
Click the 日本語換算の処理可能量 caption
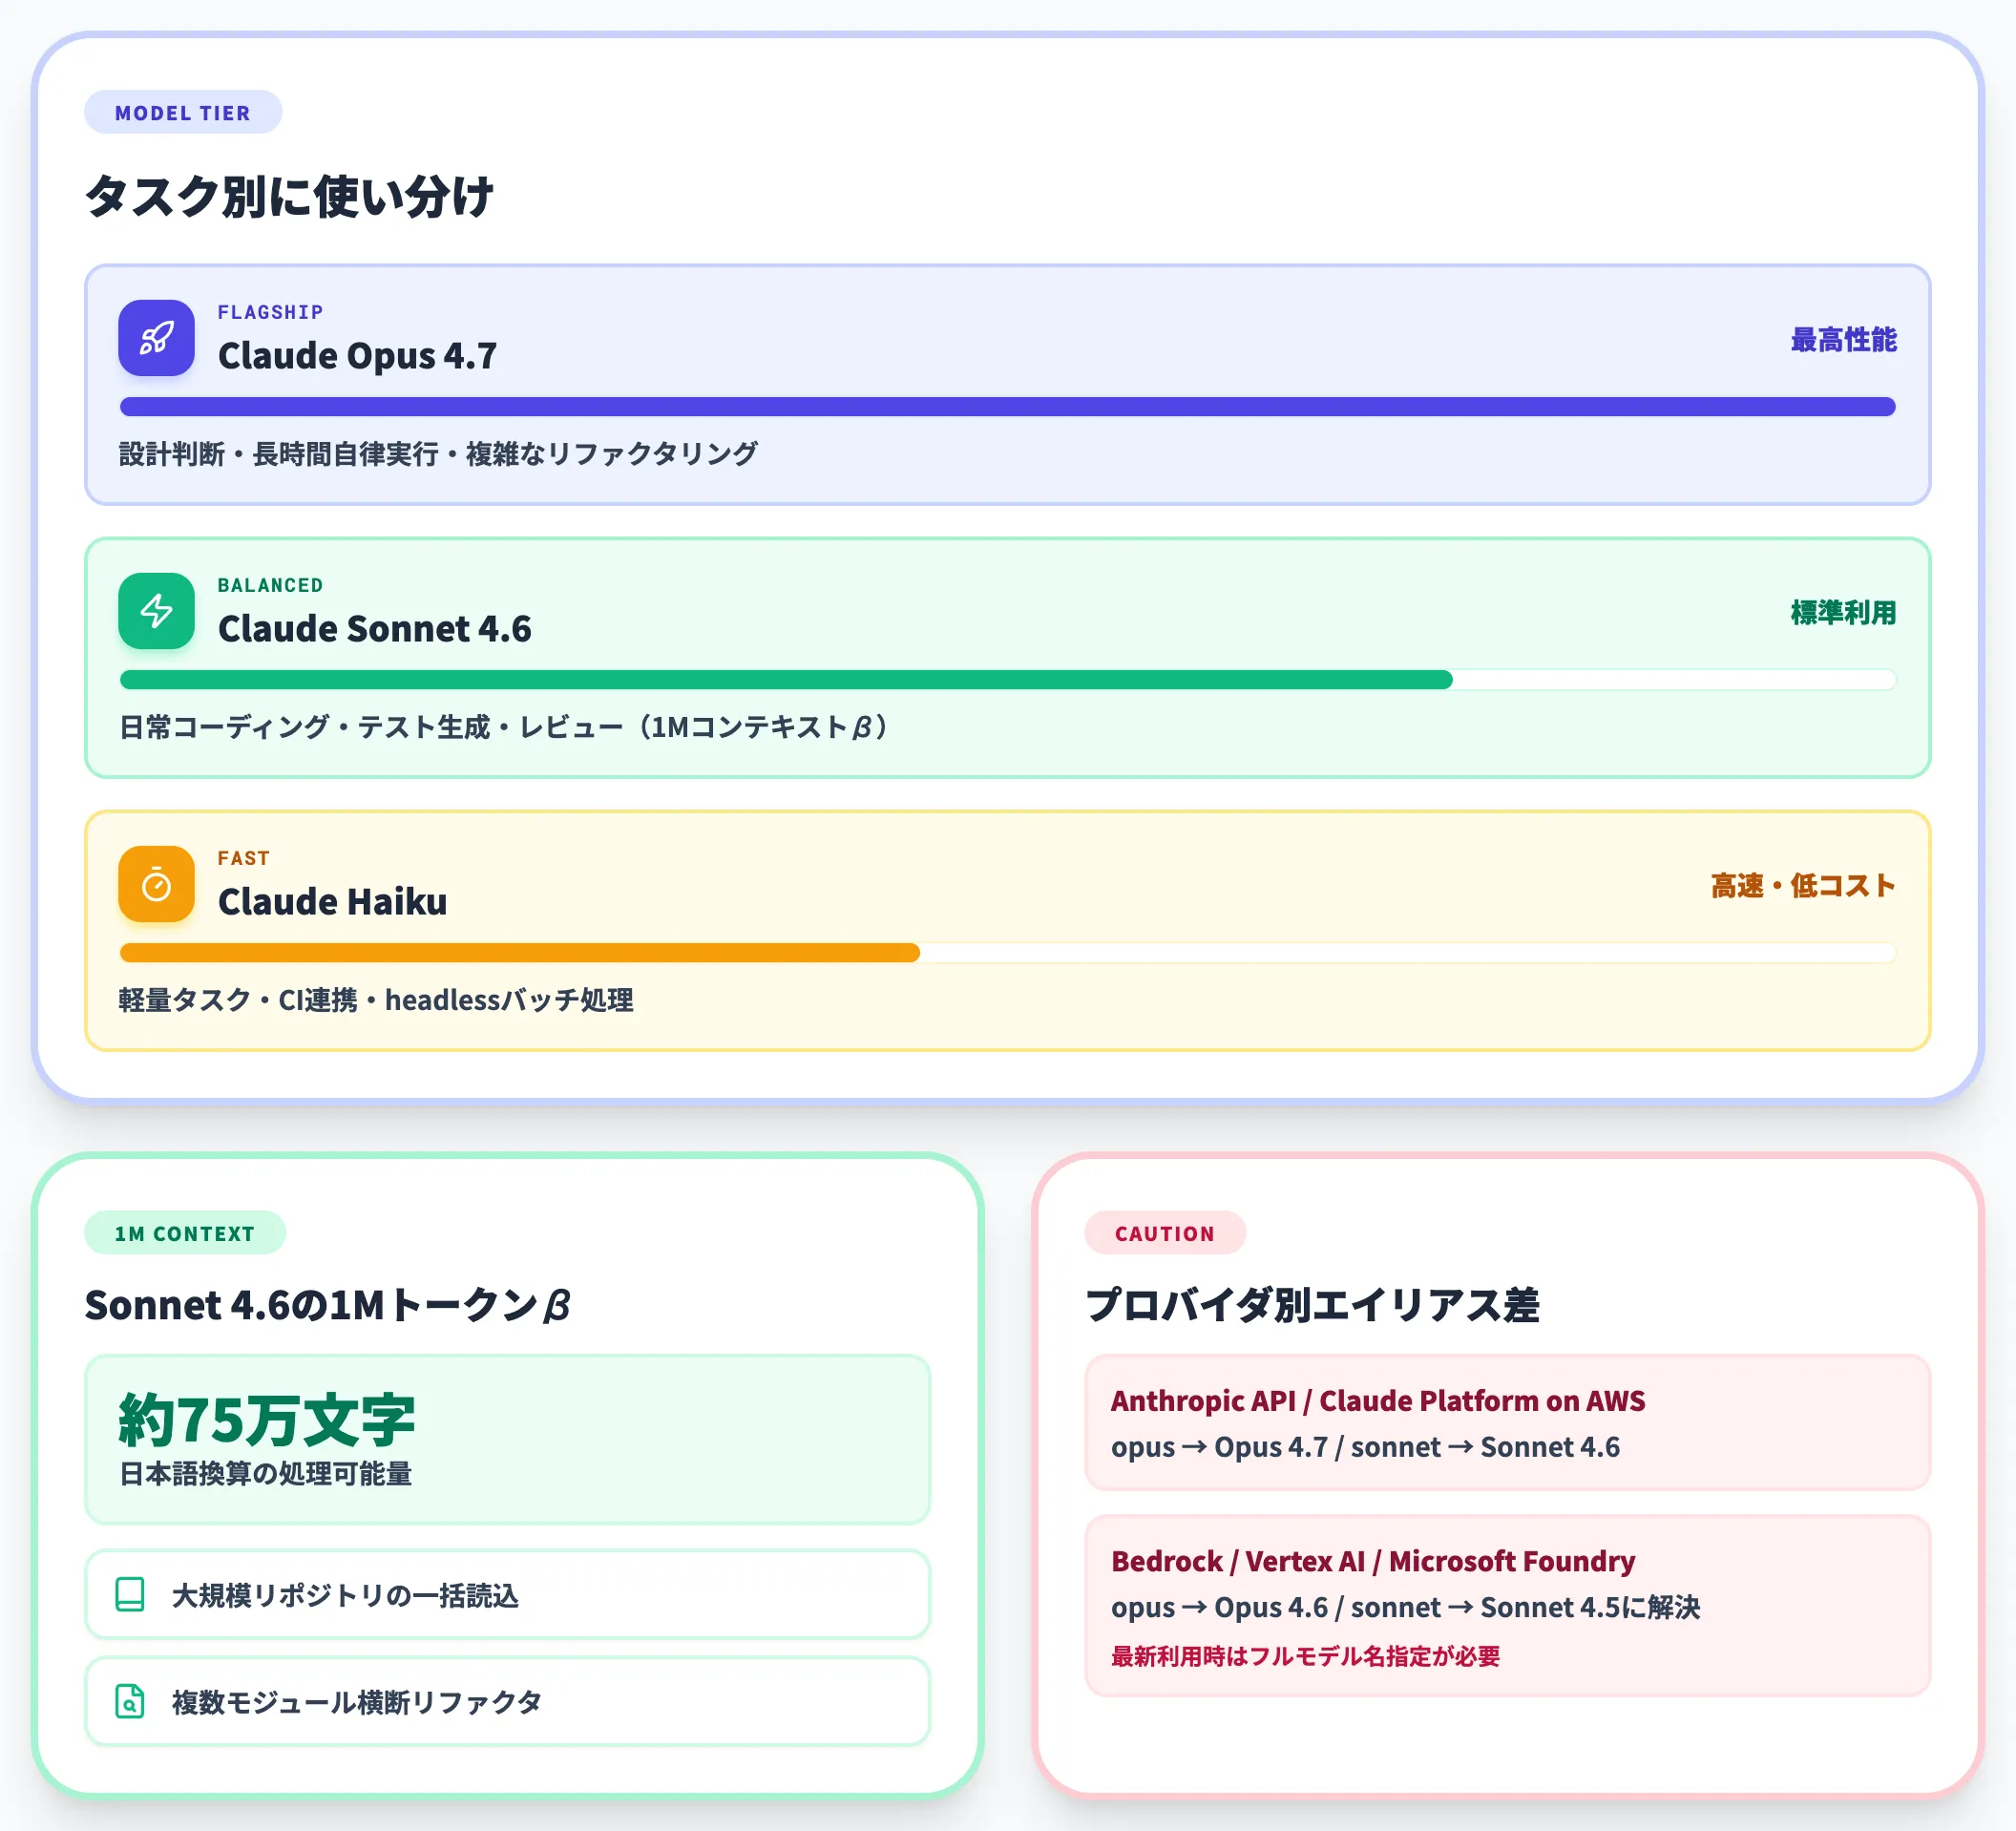coord(265,1474)
